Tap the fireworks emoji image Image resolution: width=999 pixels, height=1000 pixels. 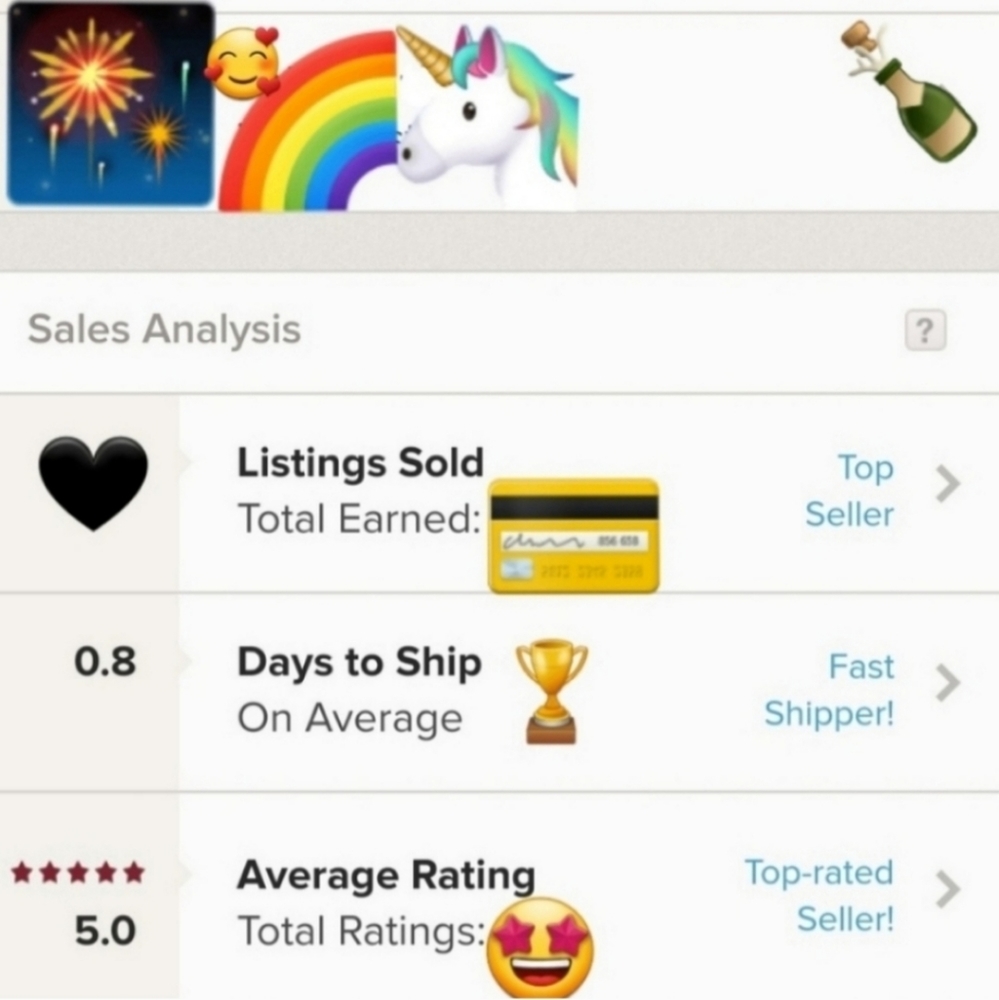pos(110,105)
